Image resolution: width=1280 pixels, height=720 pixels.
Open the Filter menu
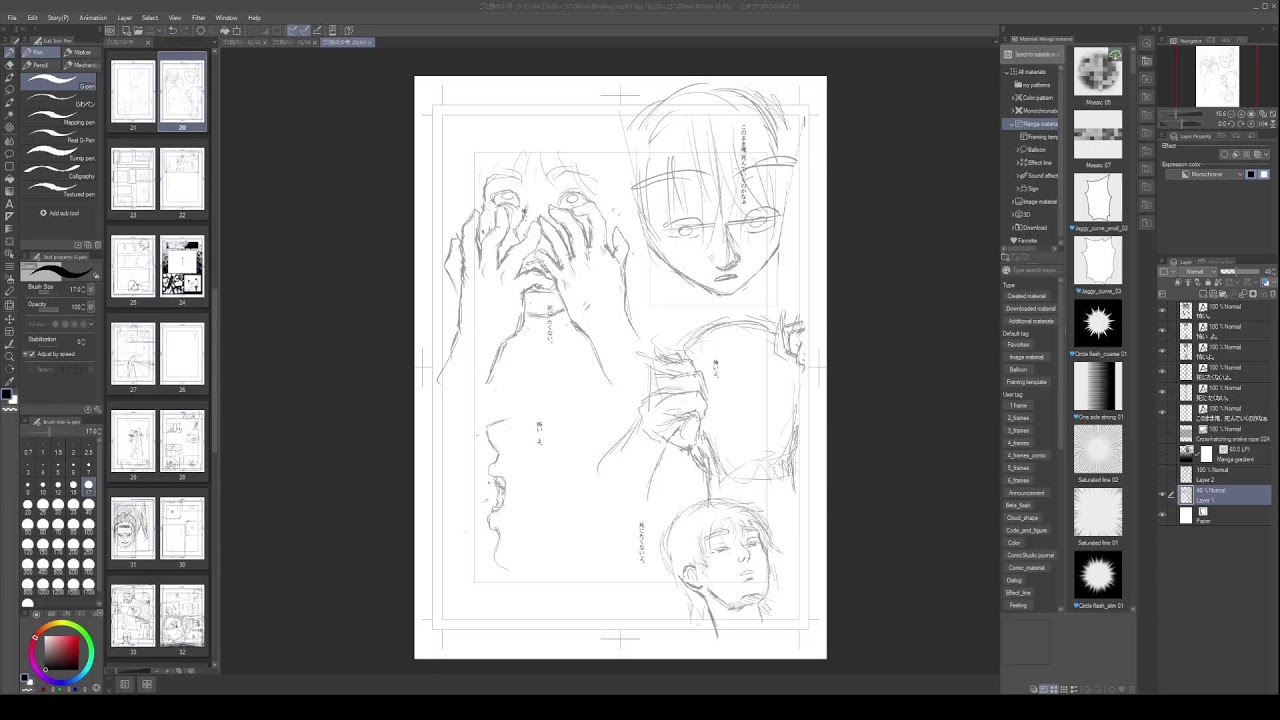pyautogui.click(x=198, y=18)
